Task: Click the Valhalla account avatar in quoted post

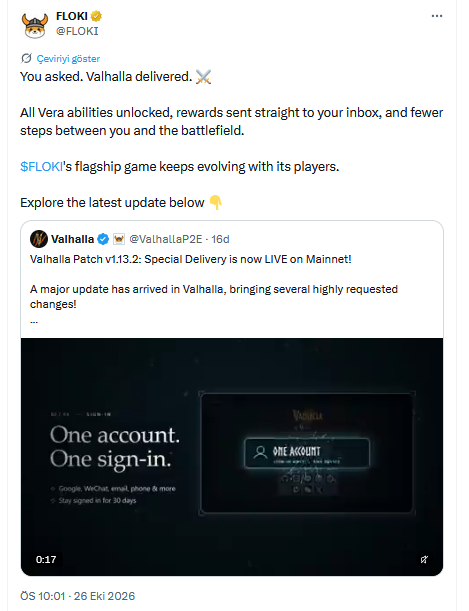Action: [39, 239]
